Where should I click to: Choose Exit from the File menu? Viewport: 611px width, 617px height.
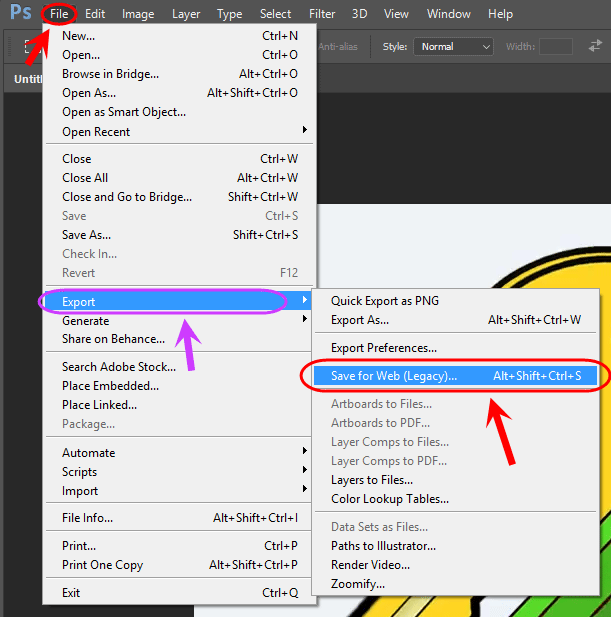click(x=180, y=593)
